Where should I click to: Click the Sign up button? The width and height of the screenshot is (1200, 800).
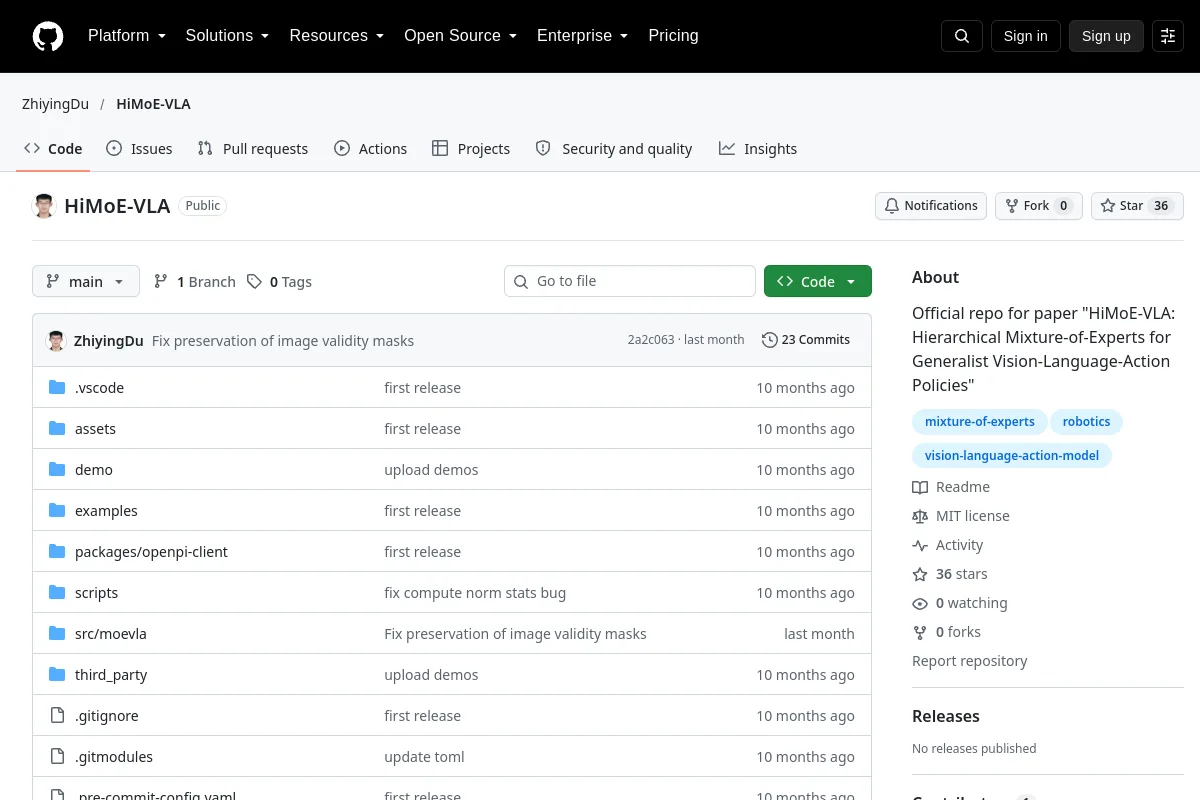click(x=1106, y=36)
